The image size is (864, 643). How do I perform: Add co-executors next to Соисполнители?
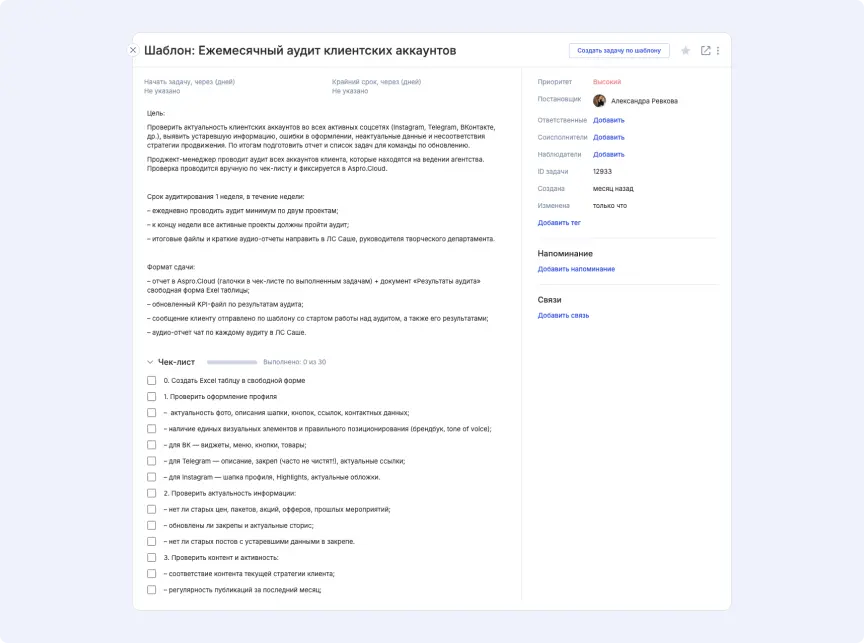(x=608, y=137)
